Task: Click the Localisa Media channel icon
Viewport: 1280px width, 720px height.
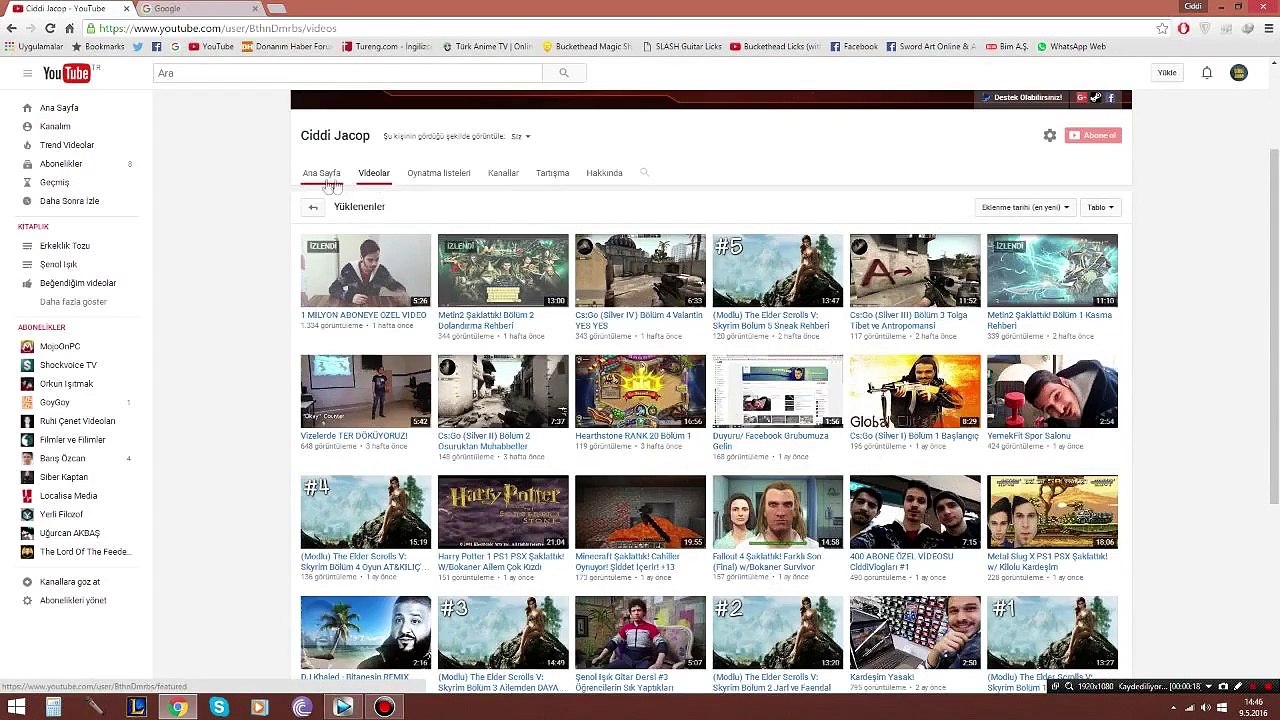Action: pyautogui.click(x=28, y=496)
